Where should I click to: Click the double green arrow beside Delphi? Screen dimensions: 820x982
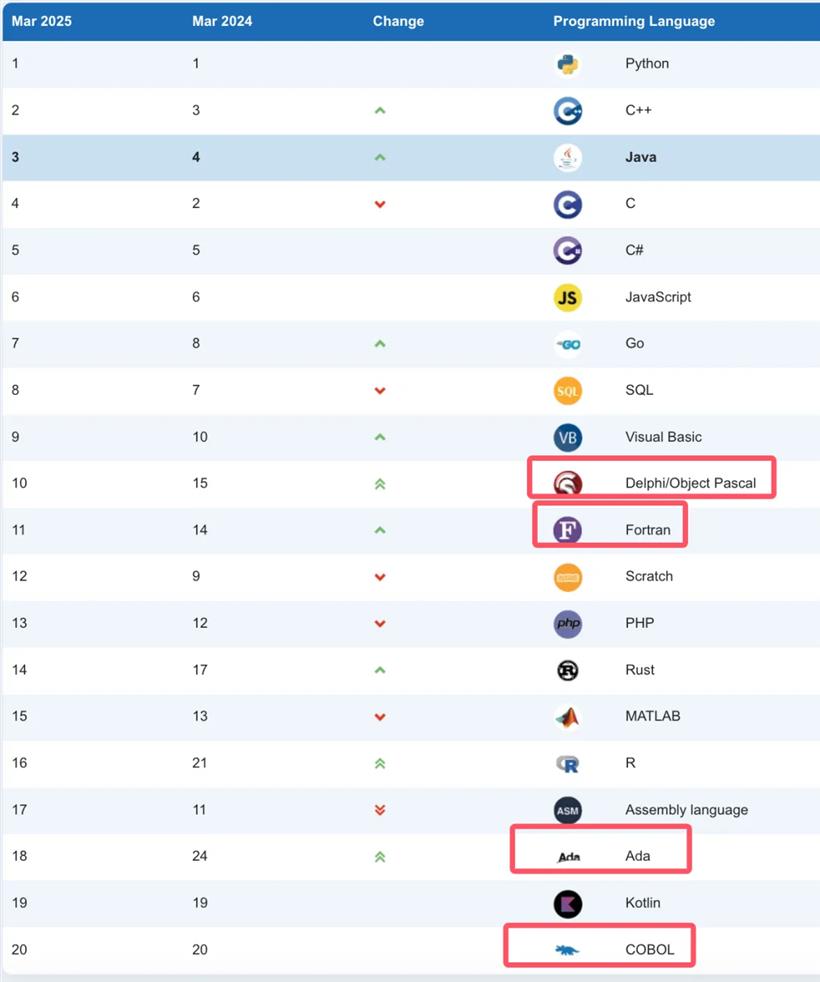pyautogui.click(x=379, y=484)
